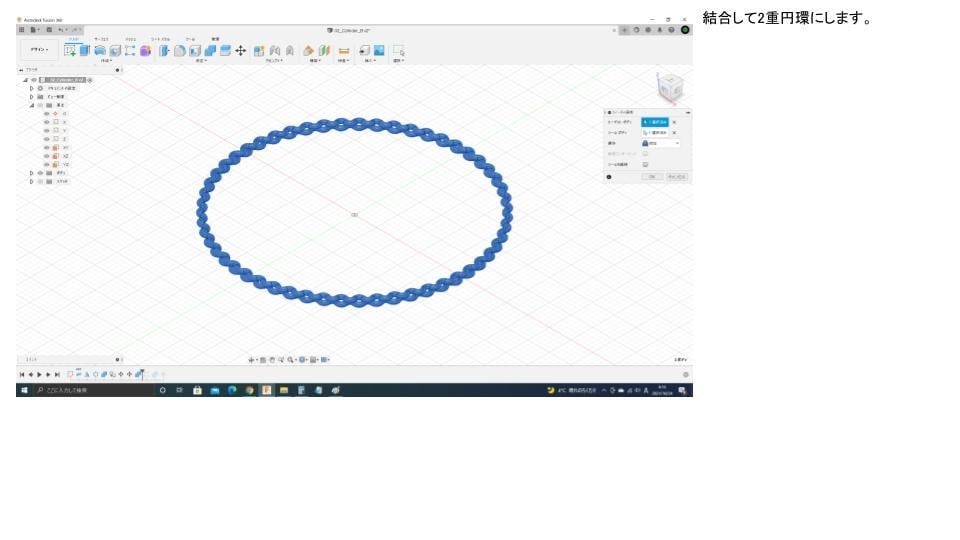Viewport: 960px width, 540px height.
Task: Open the Assemble group dropdown
Action: click(274, 61)
